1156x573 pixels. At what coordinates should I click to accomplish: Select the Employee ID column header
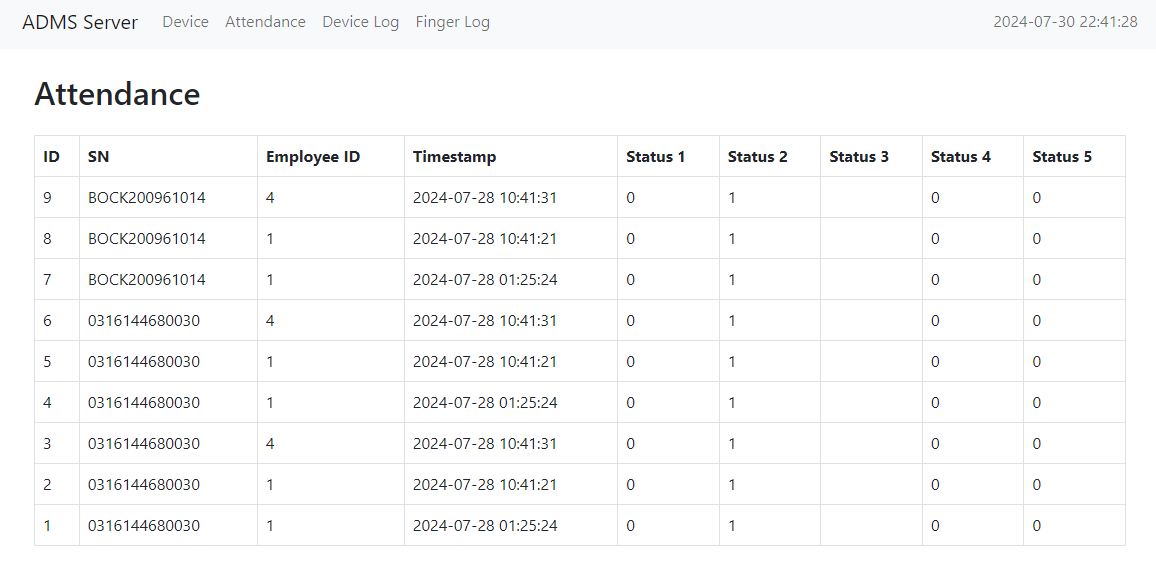[312, 157]
